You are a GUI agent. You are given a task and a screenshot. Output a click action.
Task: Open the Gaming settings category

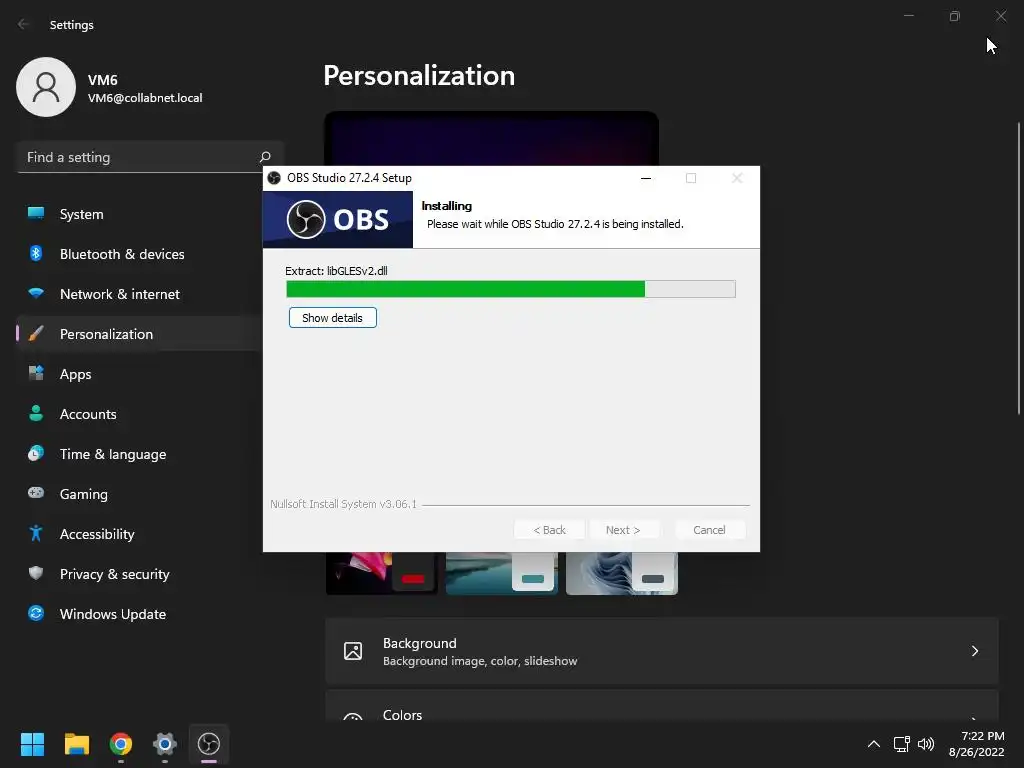pos(139,493)
